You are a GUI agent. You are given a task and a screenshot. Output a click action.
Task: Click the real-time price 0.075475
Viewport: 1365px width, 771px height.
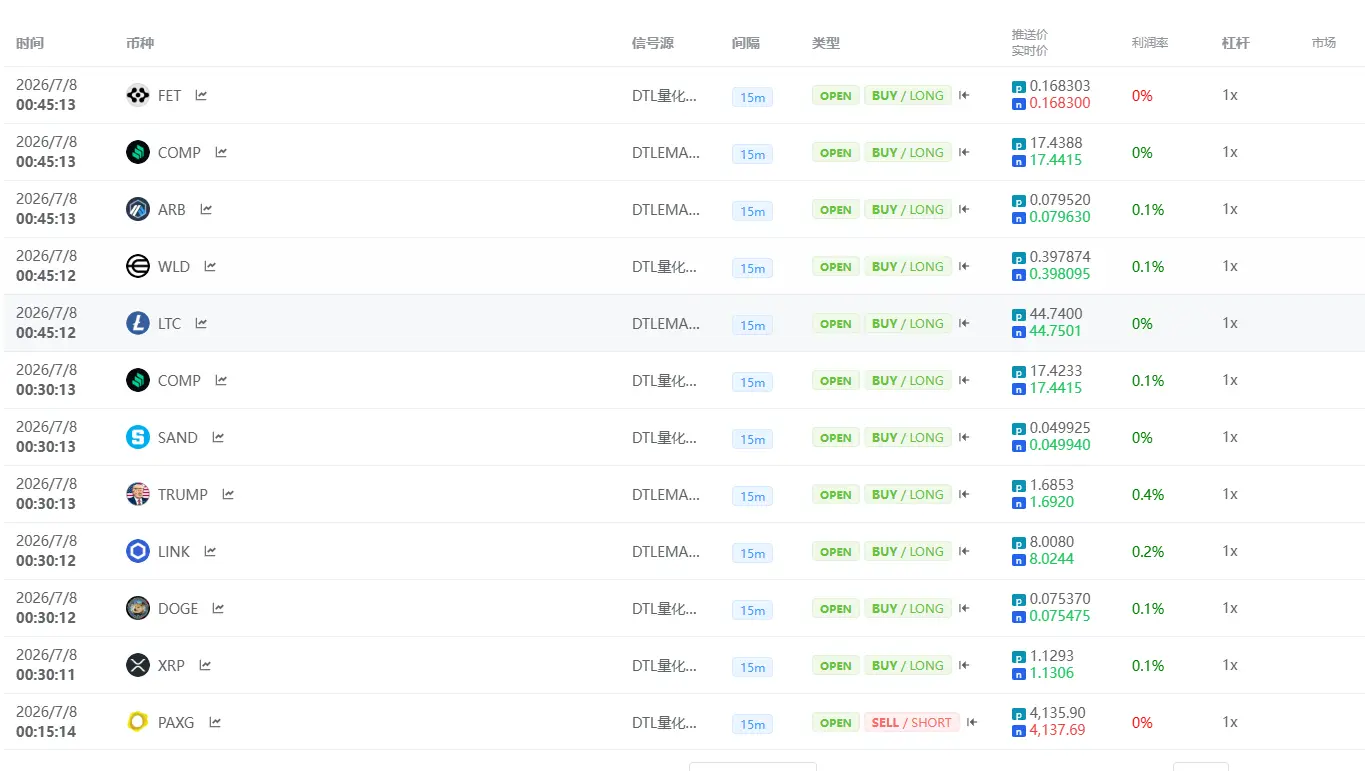(x=1060, y=616)
